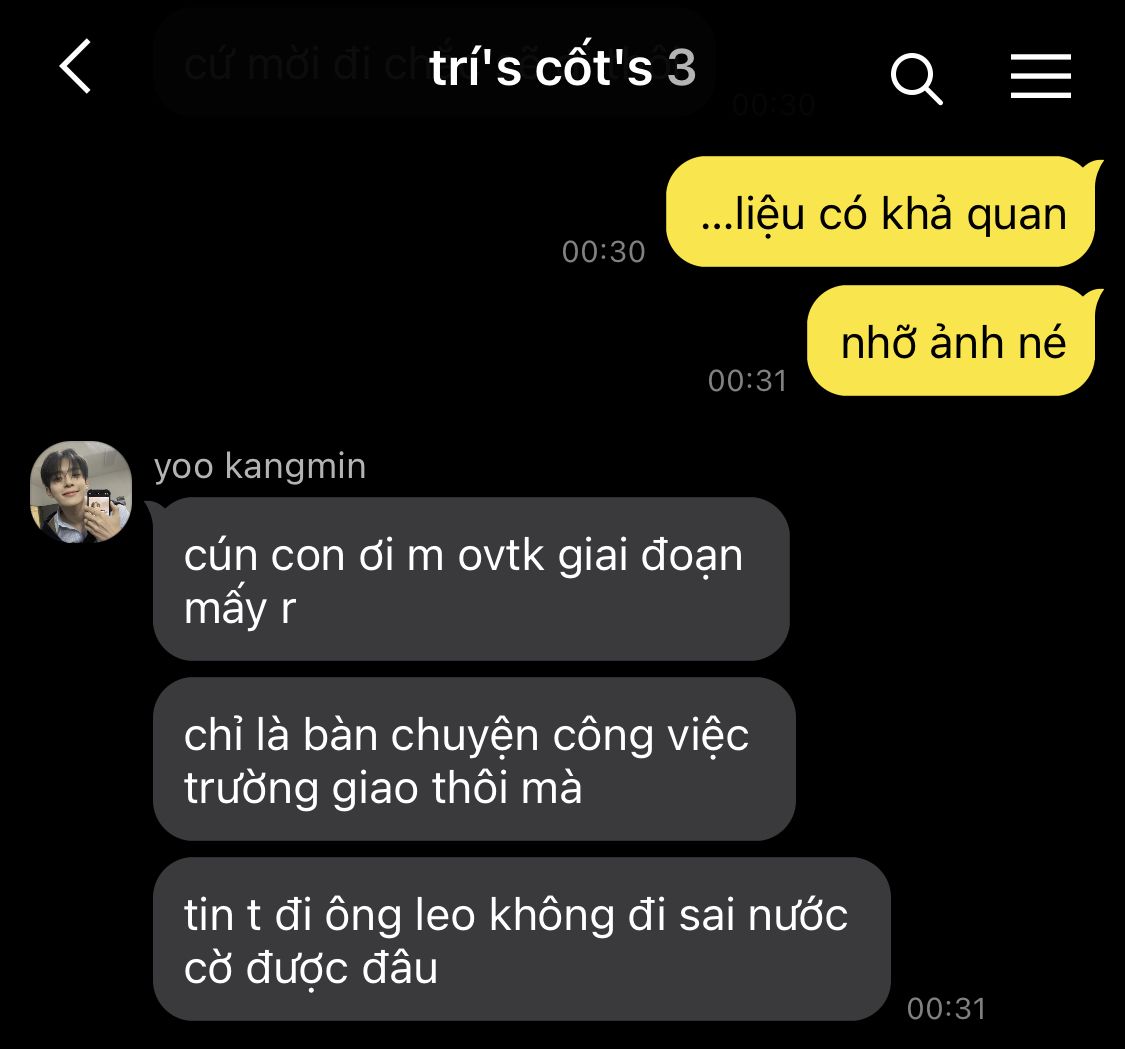The height and width of the screenshot is (1049, 1125).
Task: Go back using the left arrow
Action: click(x=75, y=66)
